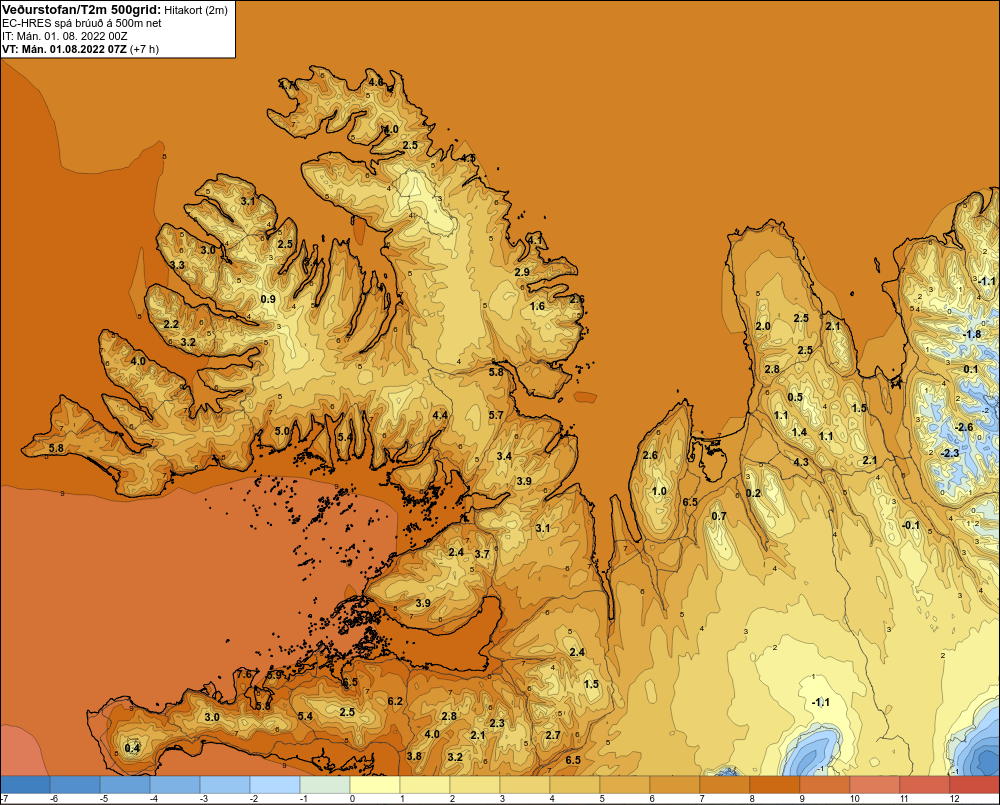Image resolution: width=1000 pixels, height=805 pixels.
Task: Click the 7.6 temperature value on the map
Action: 245,674
